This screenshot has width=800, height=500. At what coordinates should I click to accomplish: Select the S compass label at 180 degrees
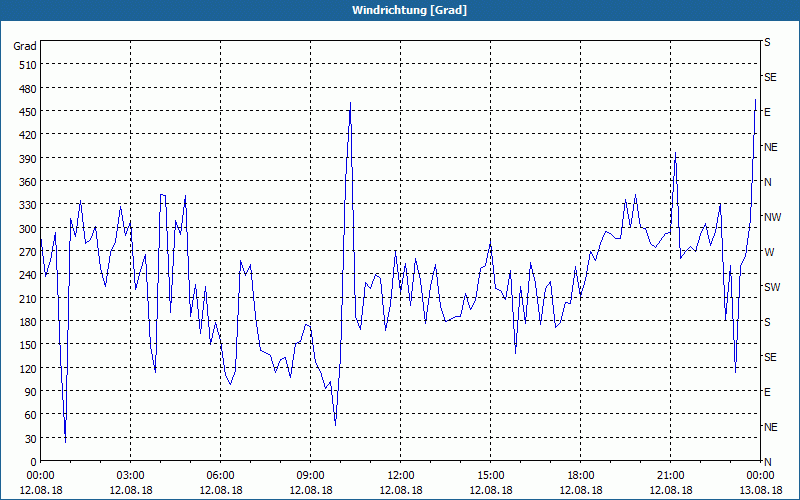click(767, 322)
